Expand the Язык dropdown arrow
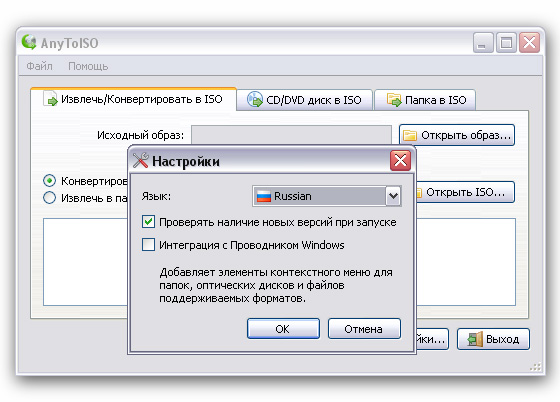The height and width of the screenshot is (402, 560). click(393, 196)
